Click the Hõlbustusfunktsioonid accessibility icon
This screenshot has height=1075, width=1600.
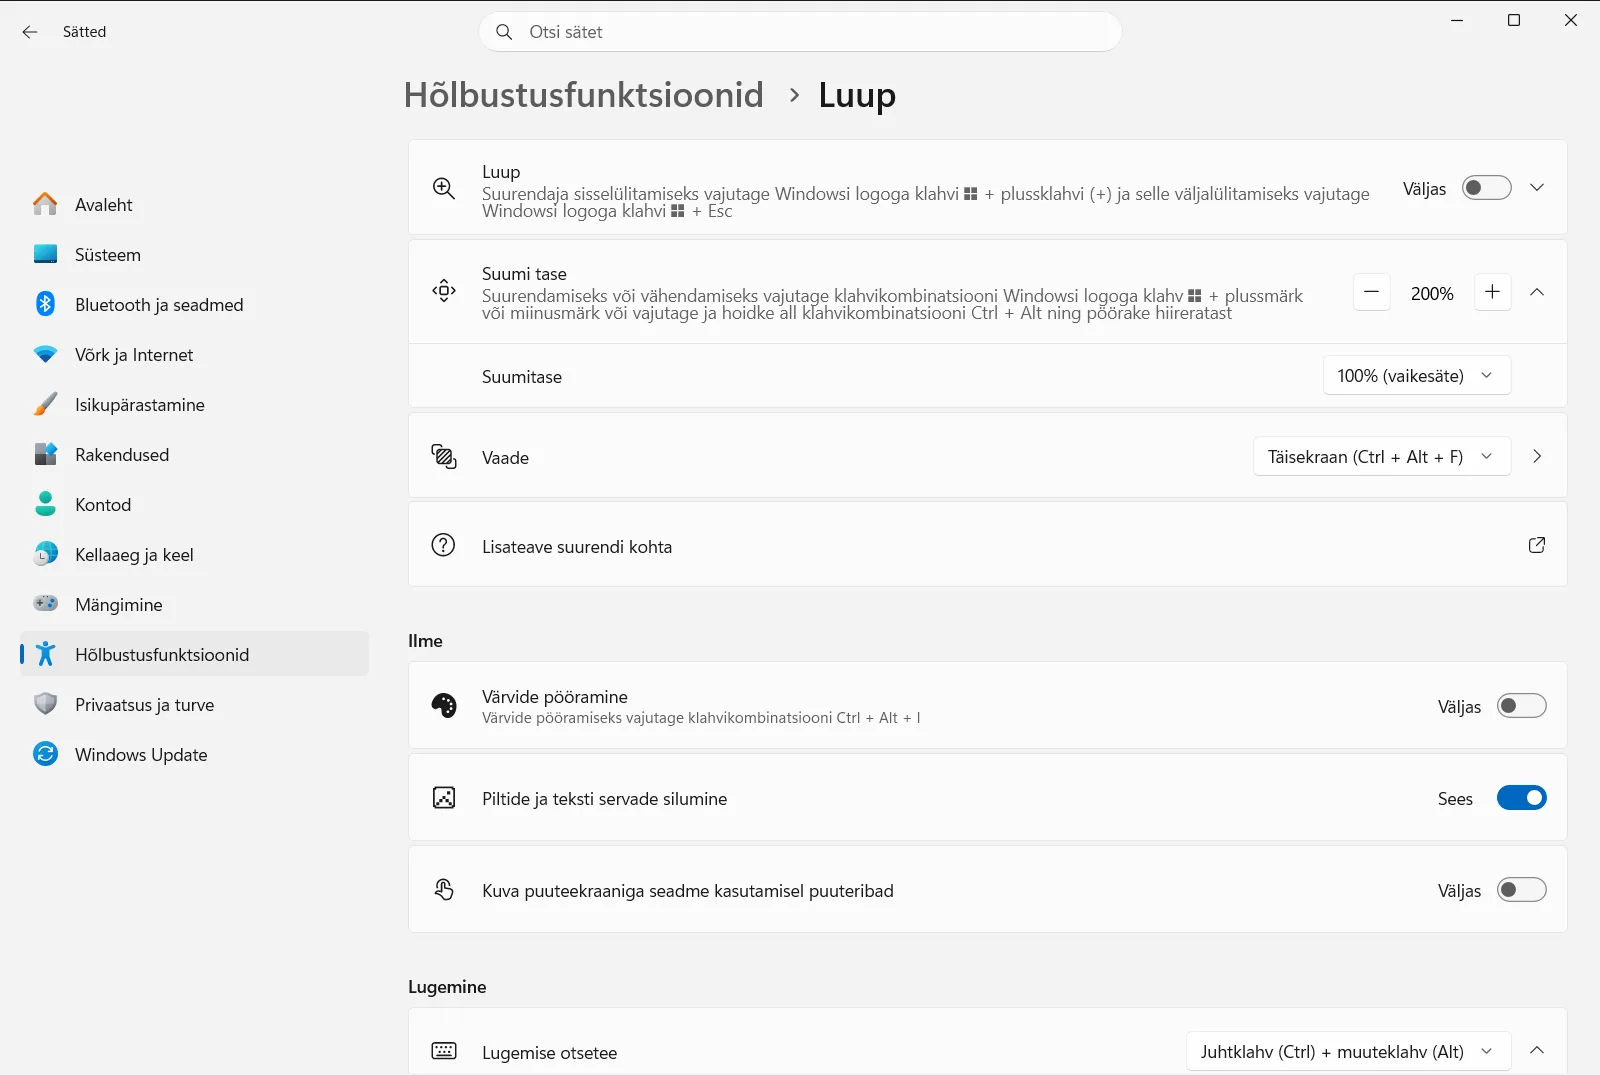point(45,654)
